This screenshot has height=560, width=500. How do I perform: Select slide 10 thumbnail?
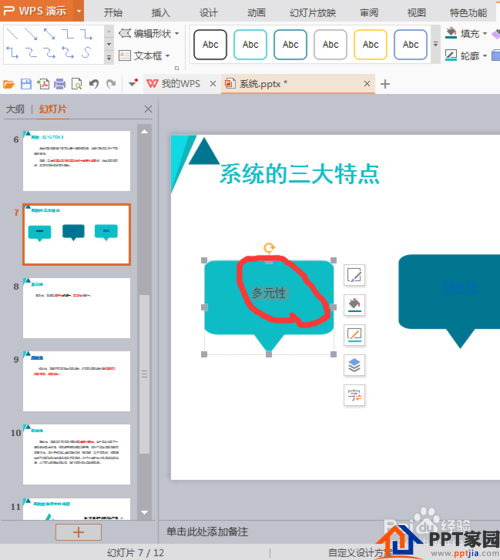coord(76,454)
